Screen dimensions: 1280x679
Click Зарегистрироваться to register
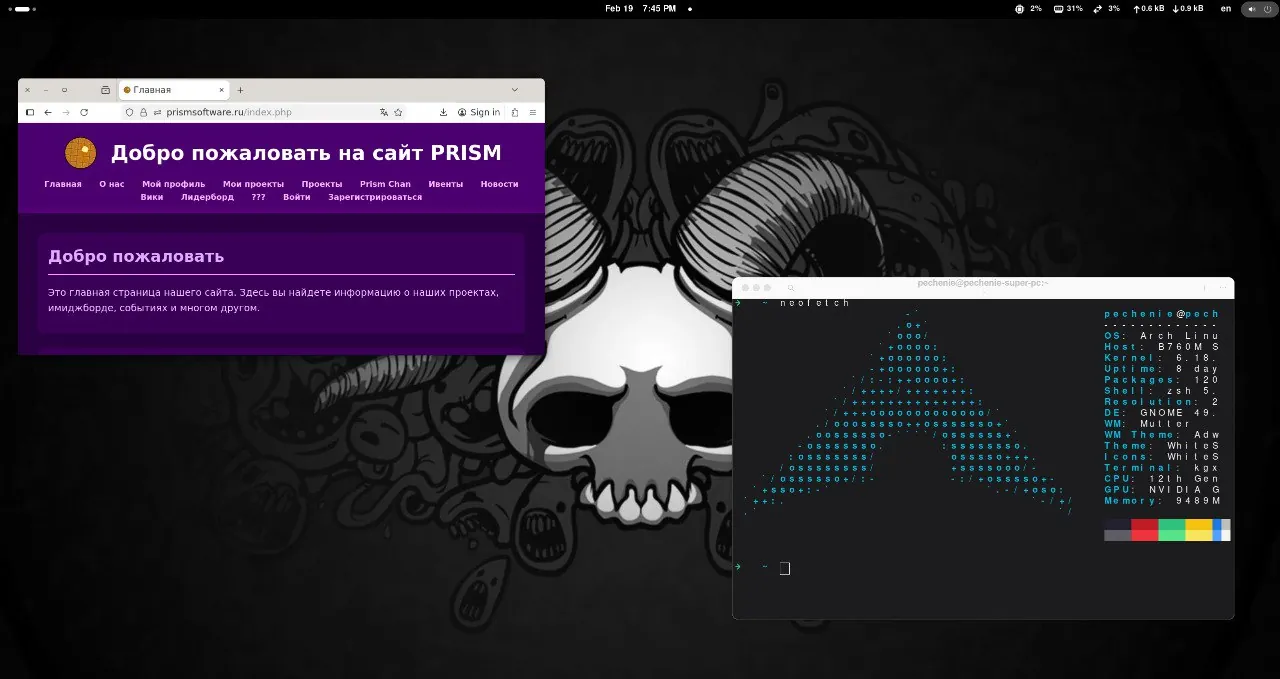pos(375,197)
